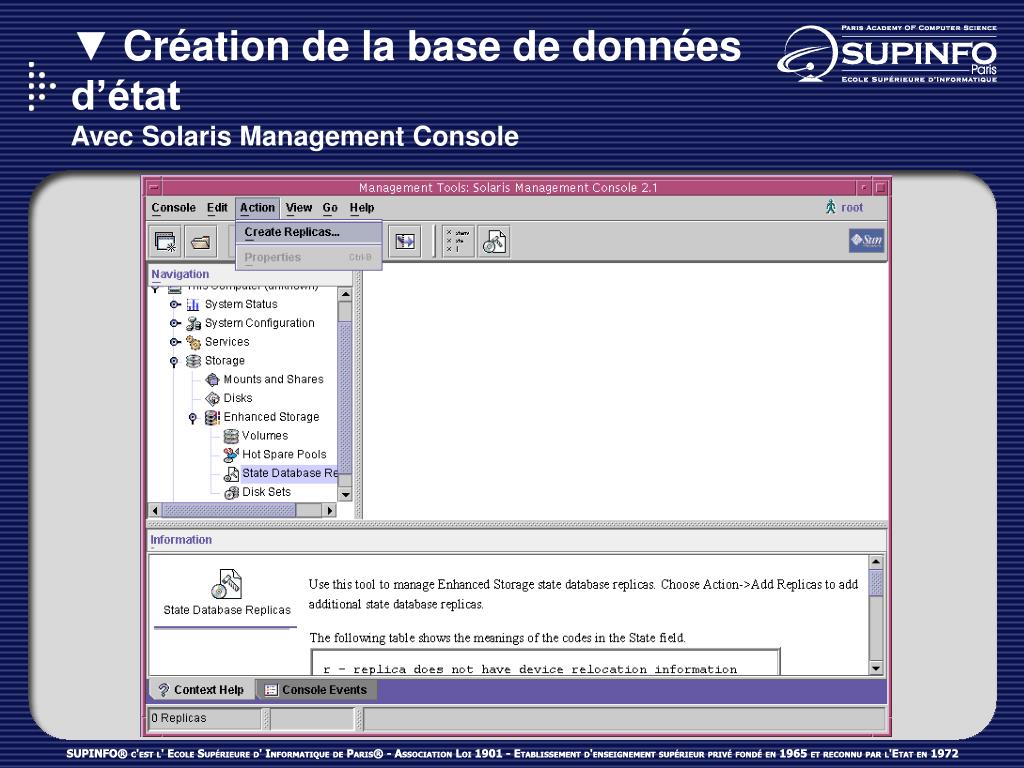Open the Console menu

(174, 208)
